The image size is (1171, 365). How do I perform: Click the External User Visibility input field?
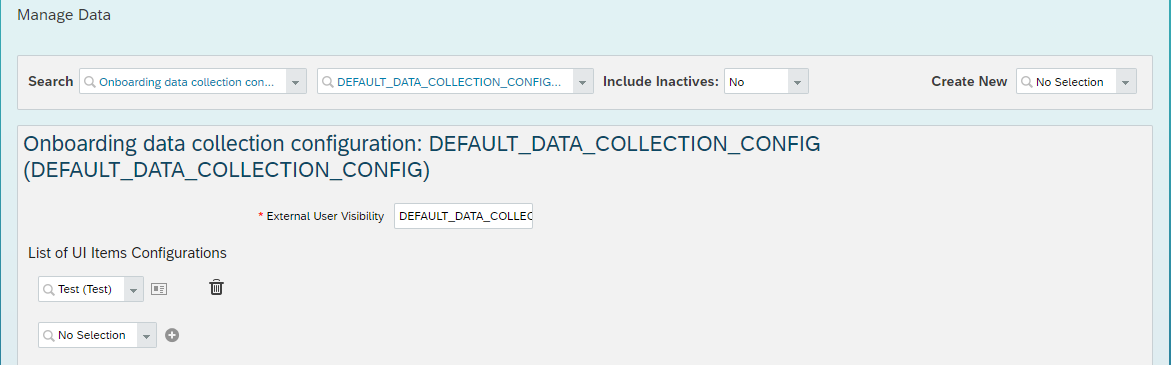(x=463, y=216)
